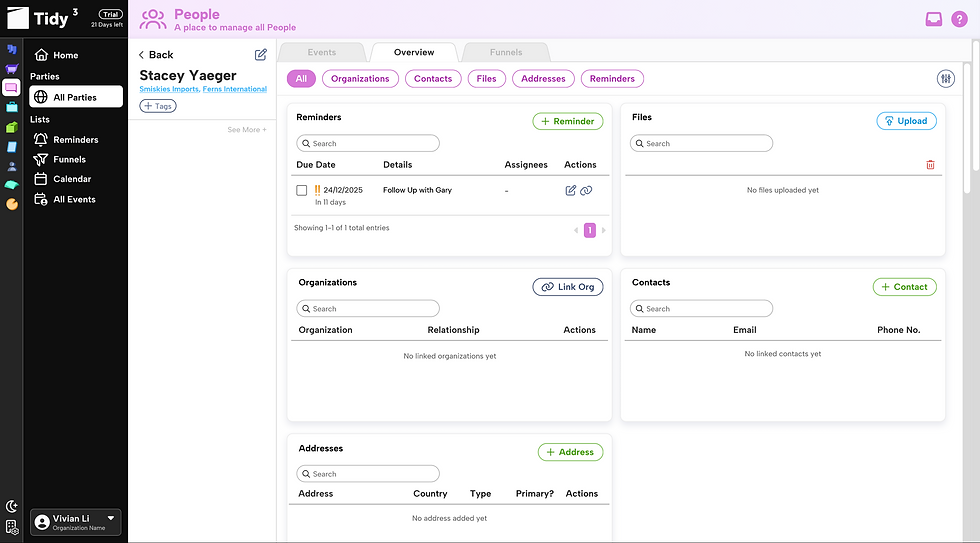Edit the Follow Up with Gary reminder
This screenshot has height=543, width=980.
(x=571, y=191)
